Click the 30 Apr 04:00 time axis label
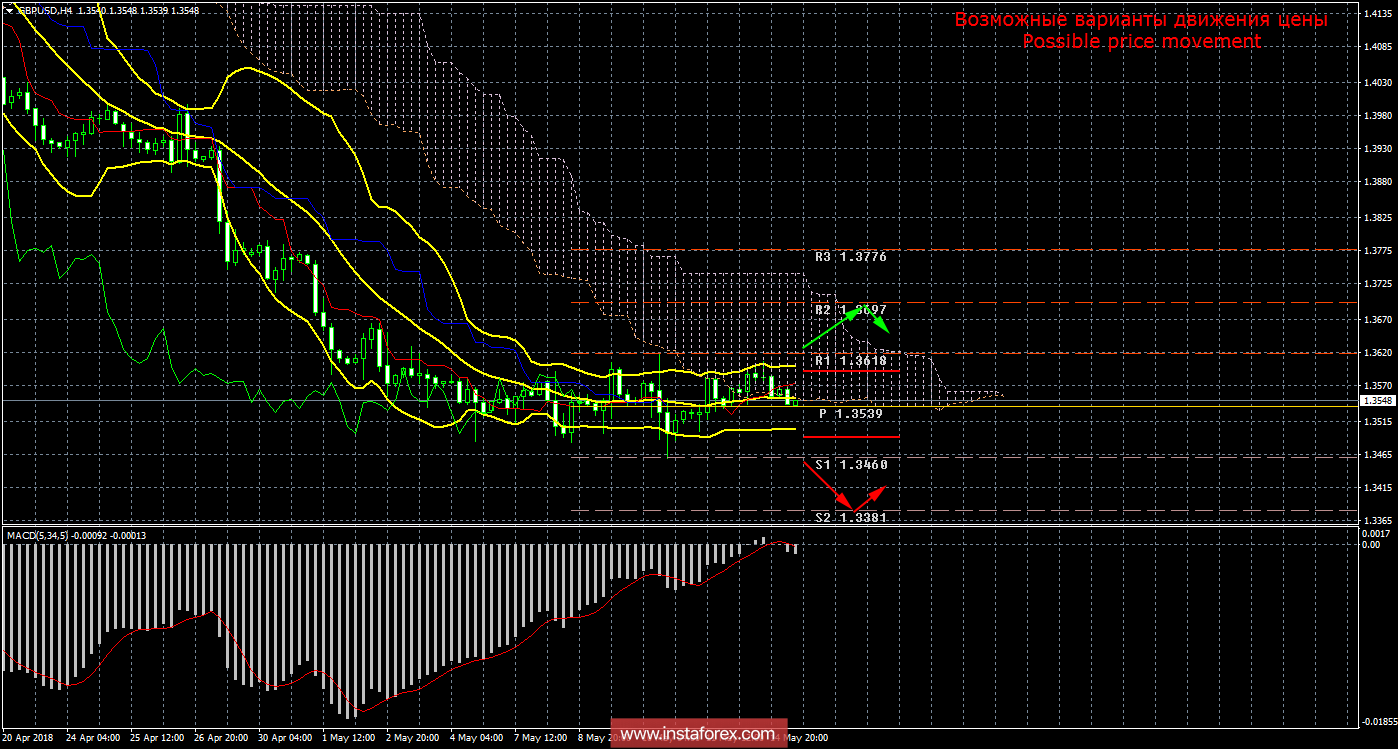The height and width of the screenshot is (749, 1398). [287, 738]
